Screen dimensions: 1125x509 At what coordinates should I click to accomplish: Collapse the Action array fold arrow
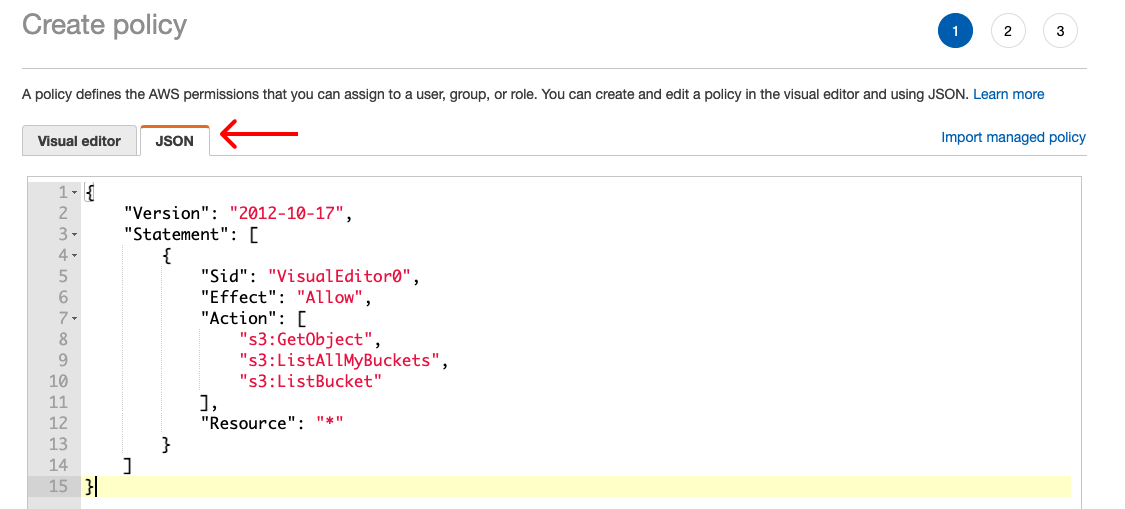click(x=75, y=318)
